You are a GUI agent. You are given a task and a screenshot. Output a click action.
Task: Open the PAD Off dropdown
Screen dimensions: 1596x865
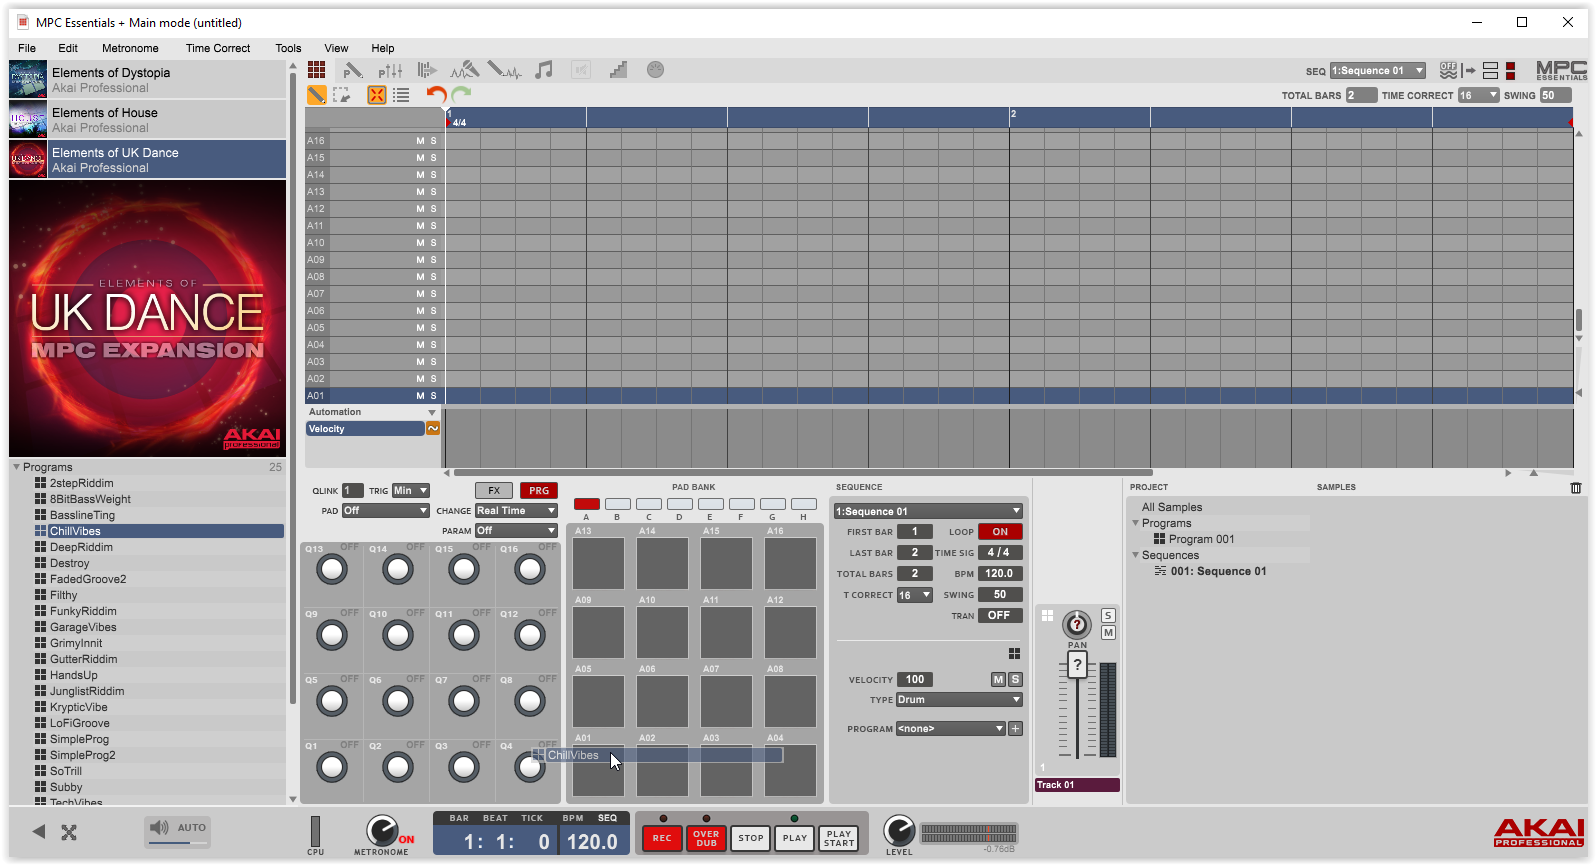click(385, 511)
